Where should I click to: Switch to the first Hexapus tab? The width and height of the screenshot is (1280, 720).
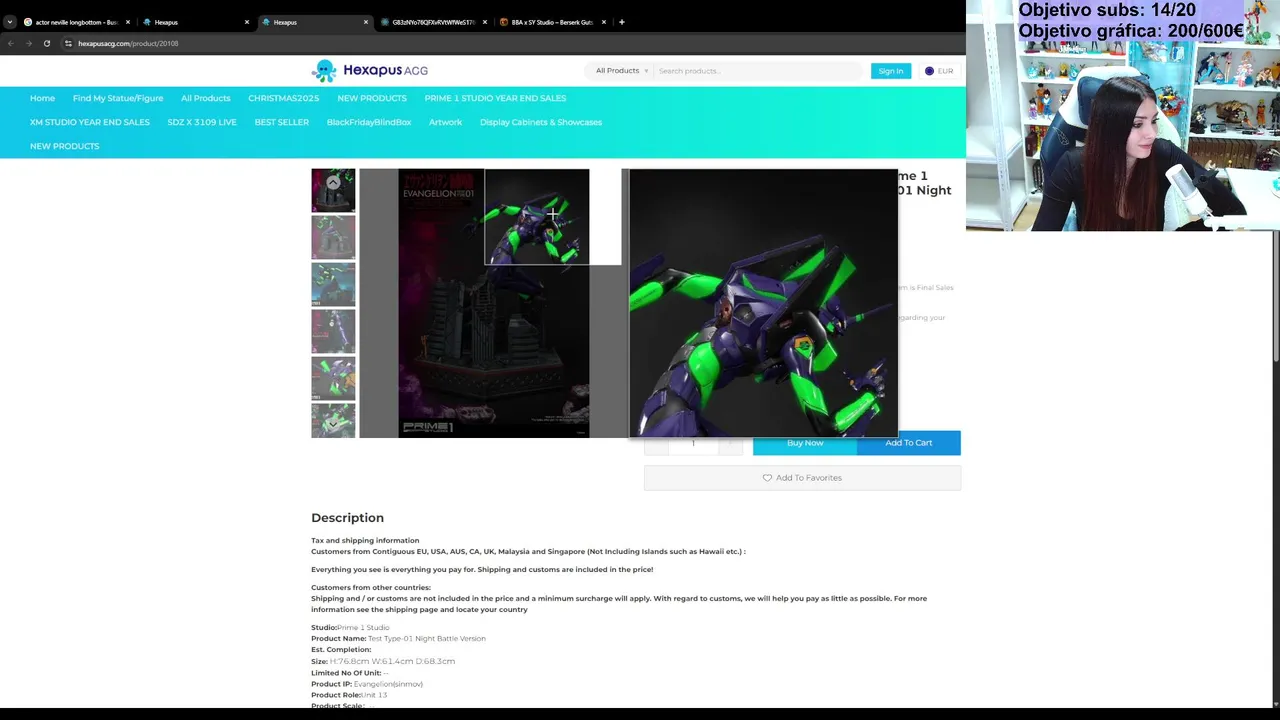[194, 22]
